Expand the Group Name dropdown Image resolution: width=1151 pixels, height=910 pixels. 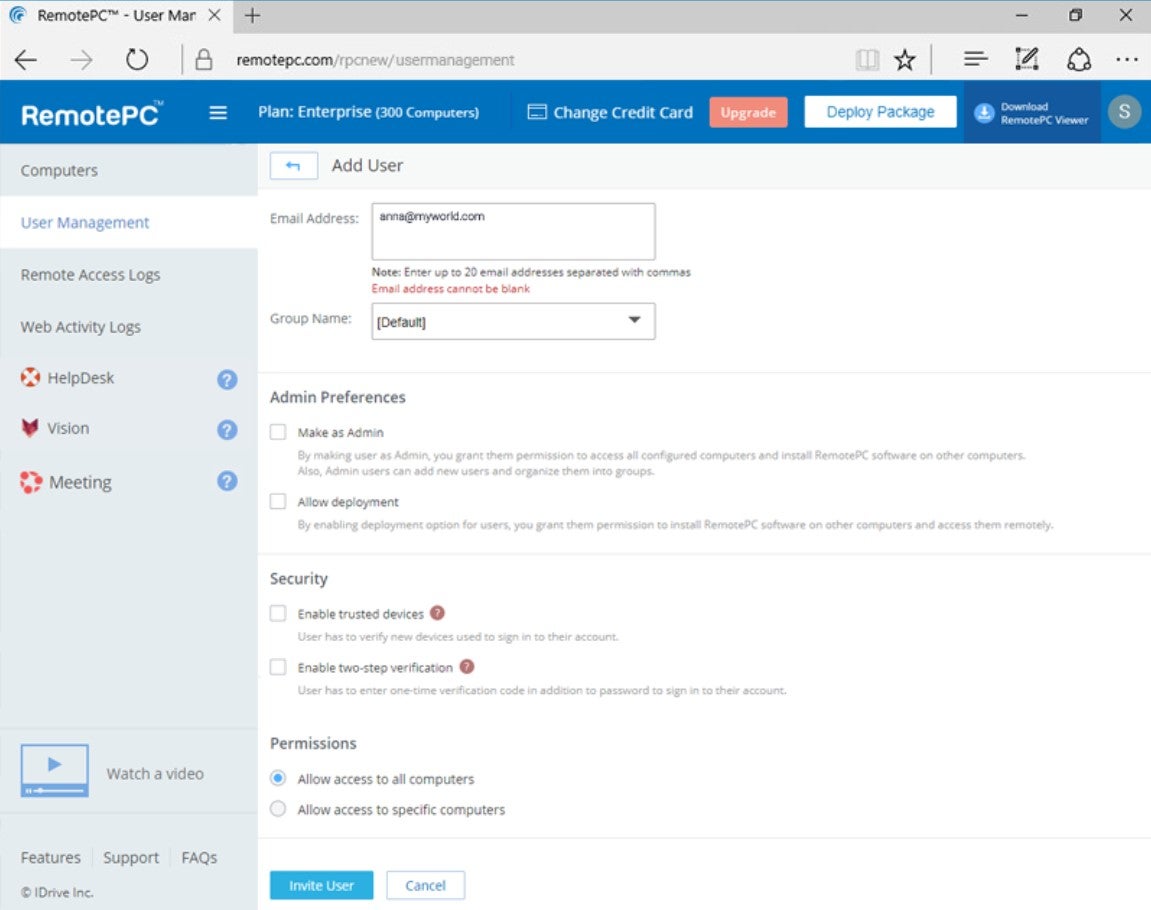point(513,321)
